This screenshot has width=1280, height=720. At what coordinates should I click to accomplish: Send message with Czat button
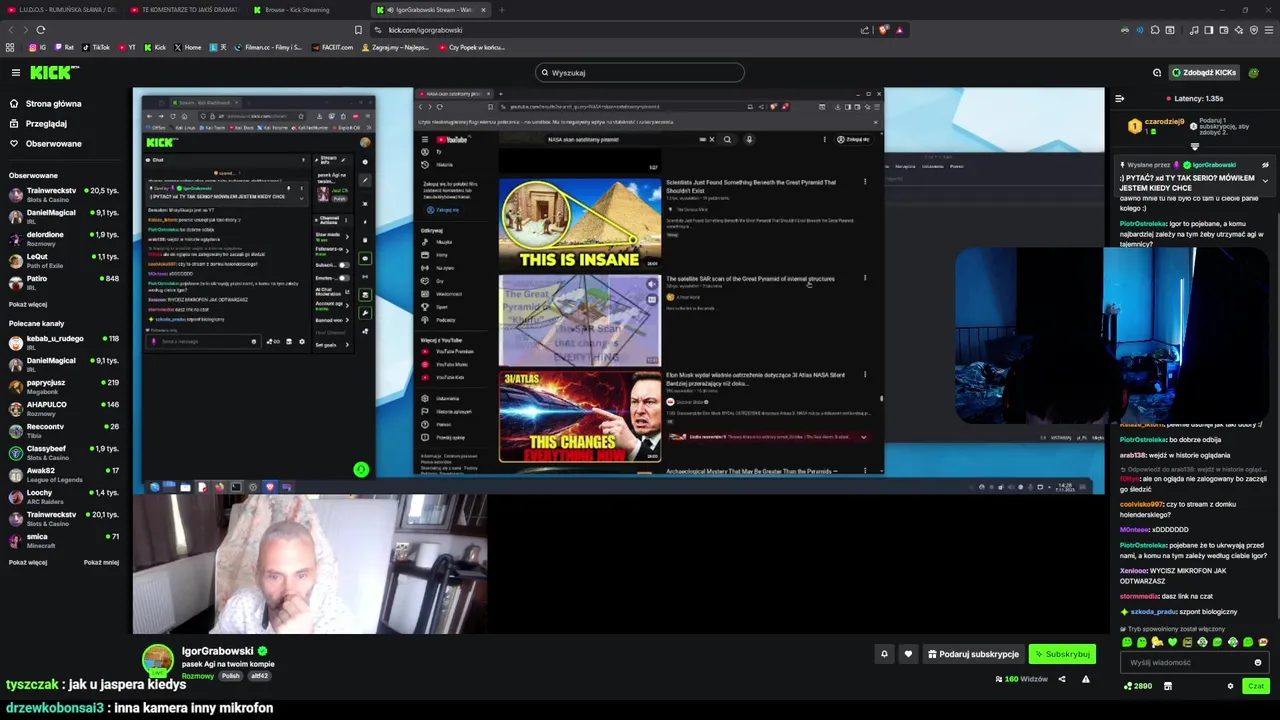pyautogui.click(x=1256, y=686)
